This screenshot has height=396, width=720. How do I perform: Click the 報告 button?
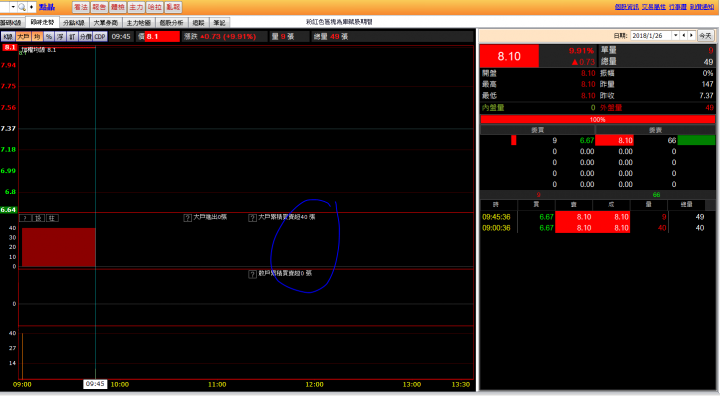click(x=99, y=7)
